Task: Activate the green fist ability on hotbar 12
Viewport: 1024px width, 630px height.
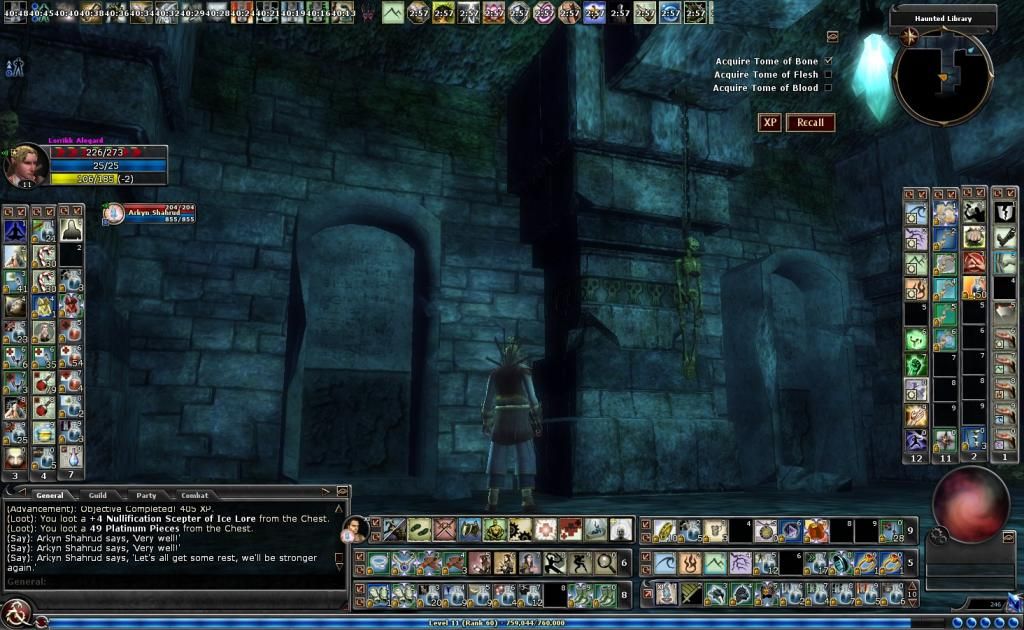Action: (916, 364)
